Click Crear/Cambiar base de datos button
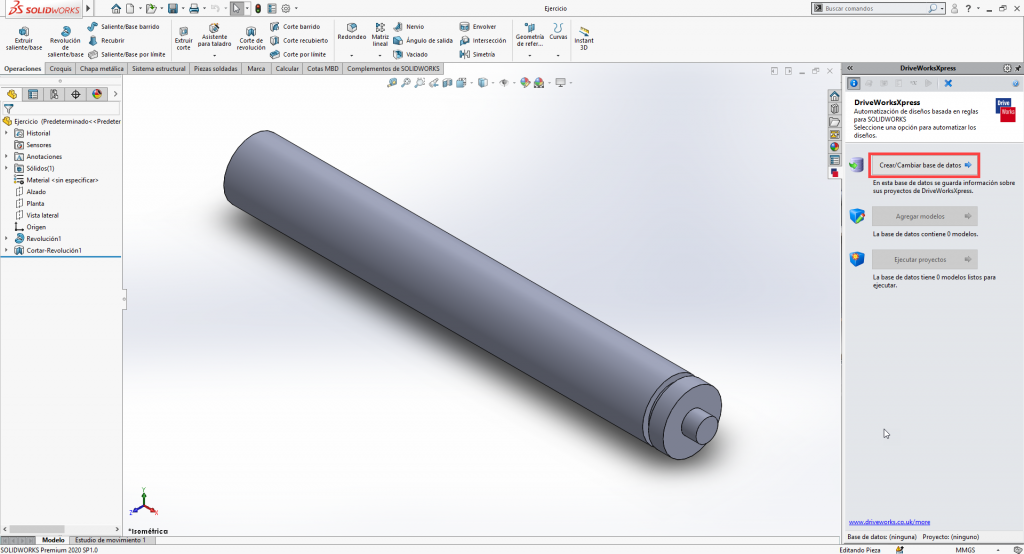 click(924, 164)
